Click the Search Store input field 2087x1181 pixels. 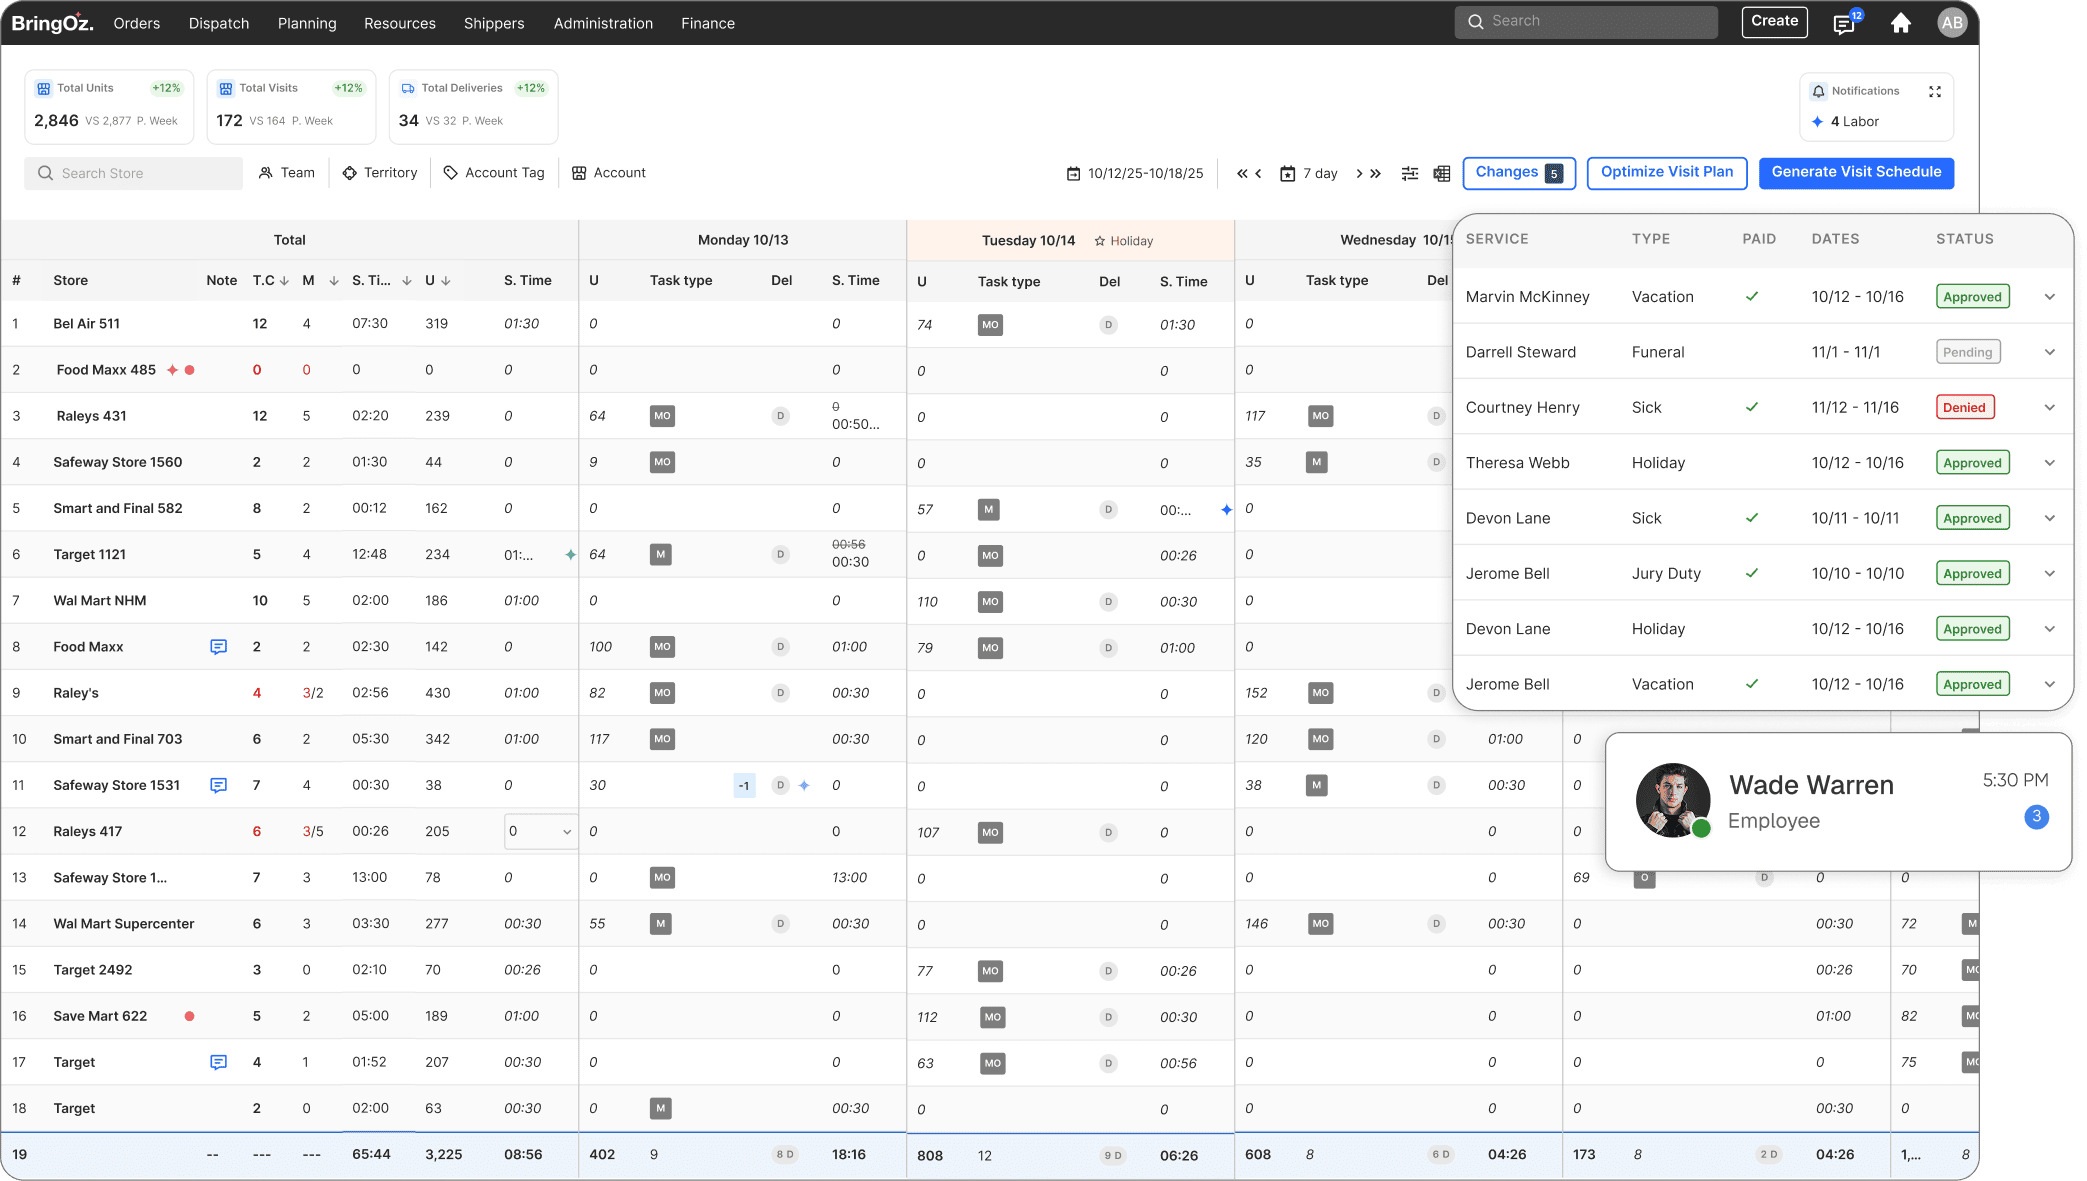pos(134,173)
